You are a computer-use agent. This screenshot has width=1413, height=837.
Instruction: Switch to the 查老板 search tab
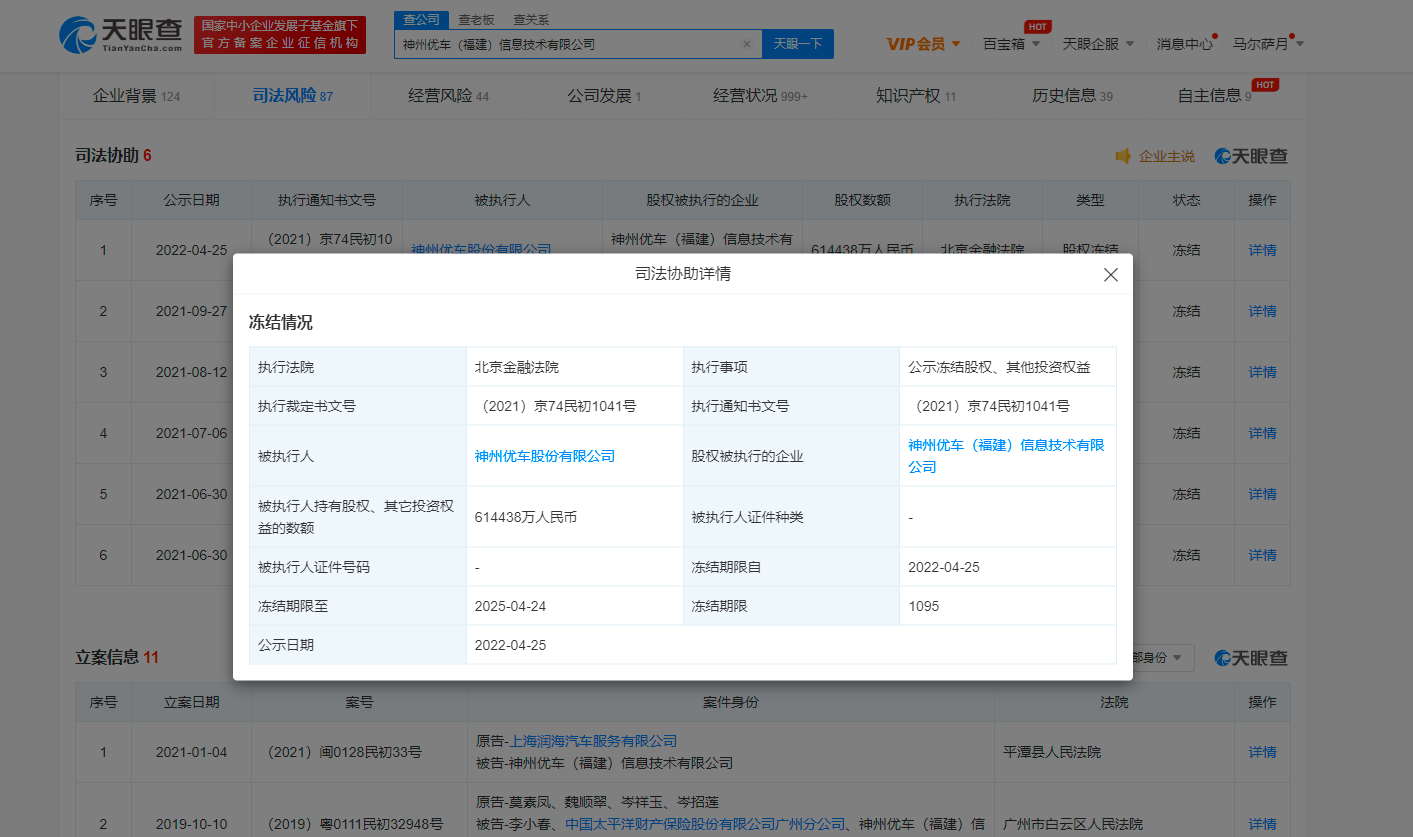(x=476, y=20)
